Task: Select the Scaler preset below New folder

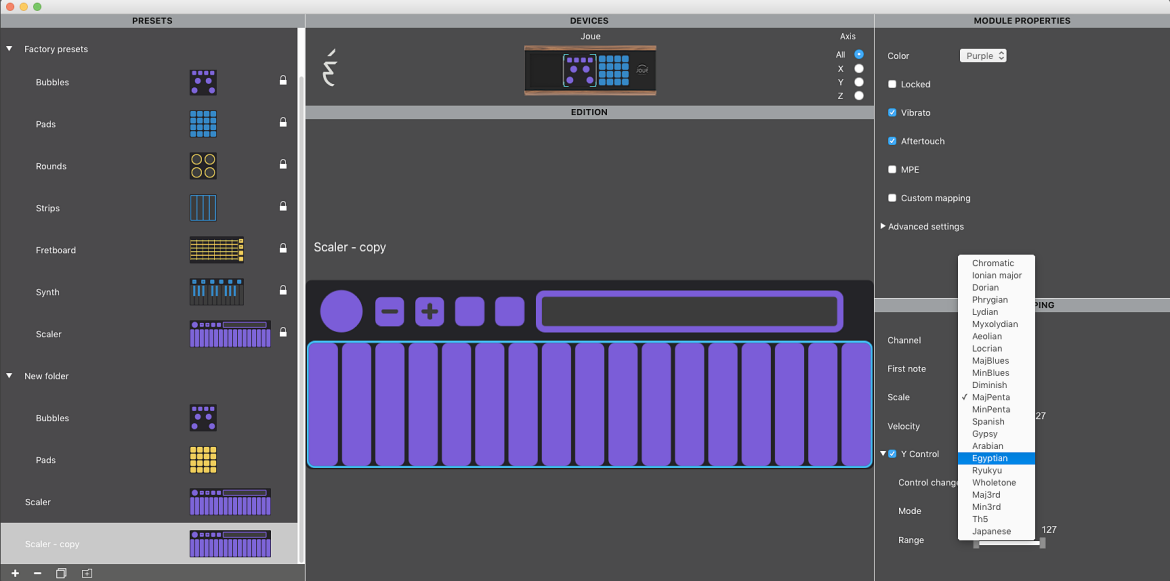Action: pos(149,502)
